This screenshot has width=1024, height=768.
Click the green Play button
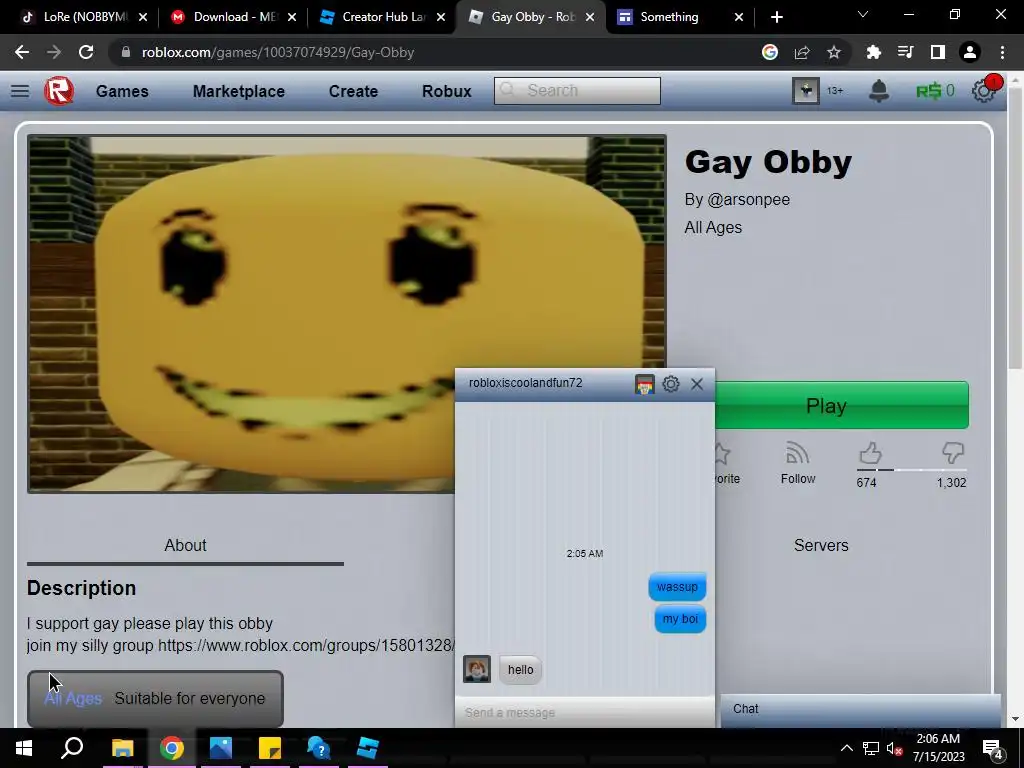842,406
